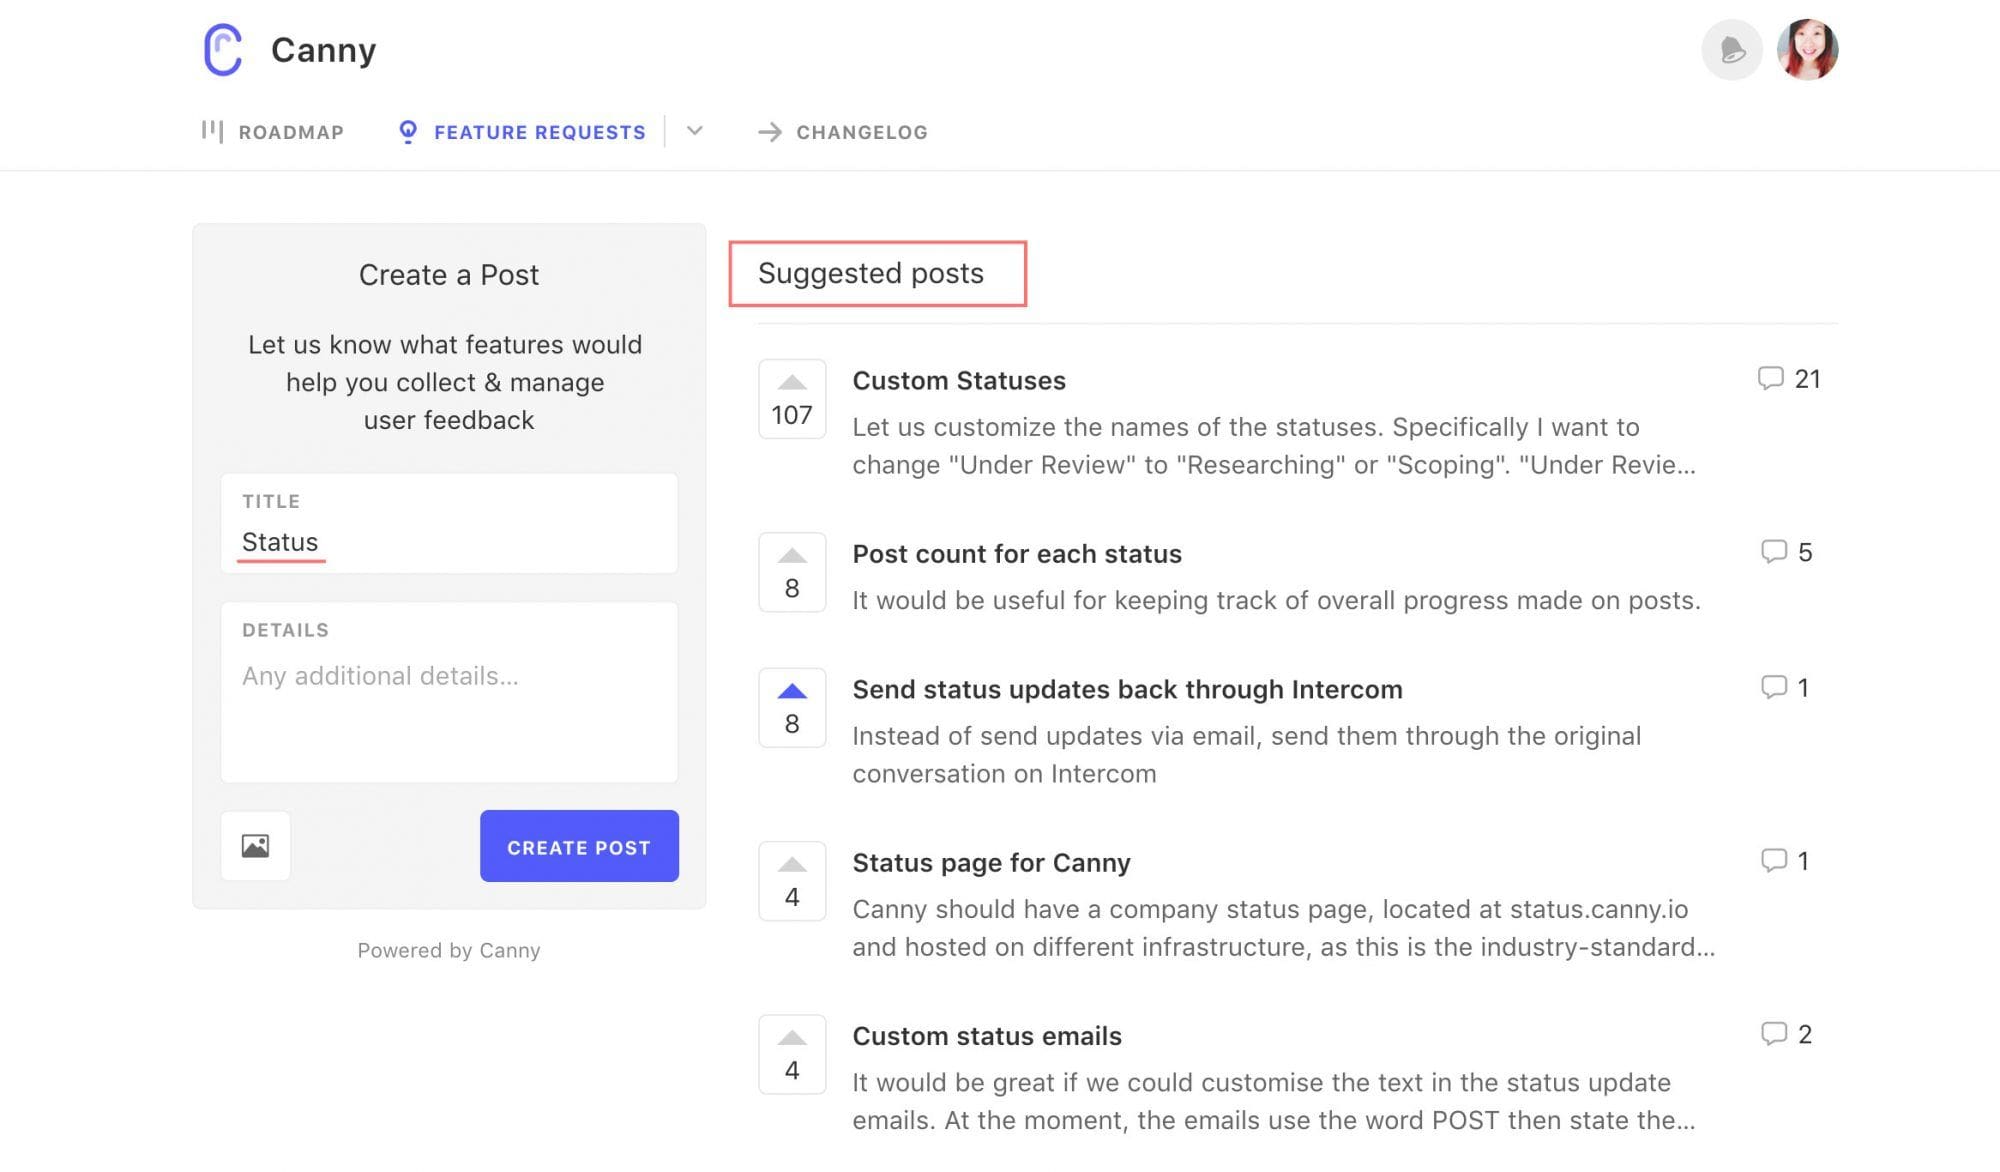The width and height of the screenshot is (2000, 1172).
Task: Upvote the Custom status emails post
Action: click(792, 1054)
